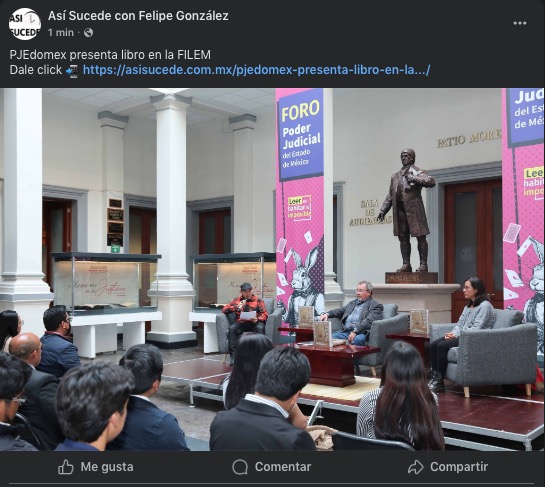This screenshot has height=487, width=545.
Task: Click the thumbs-up Like icon
Action: tap(66, 467)
